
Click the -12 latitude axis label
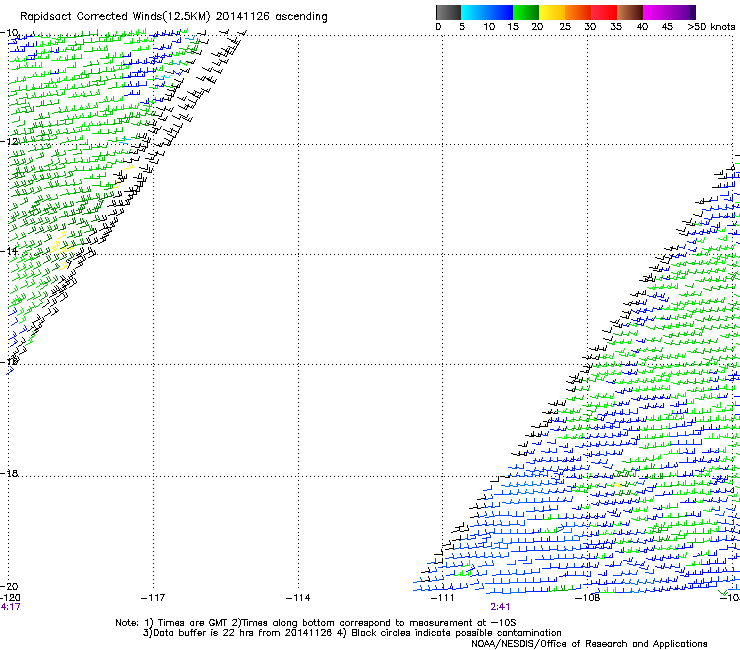coord(9,142)
